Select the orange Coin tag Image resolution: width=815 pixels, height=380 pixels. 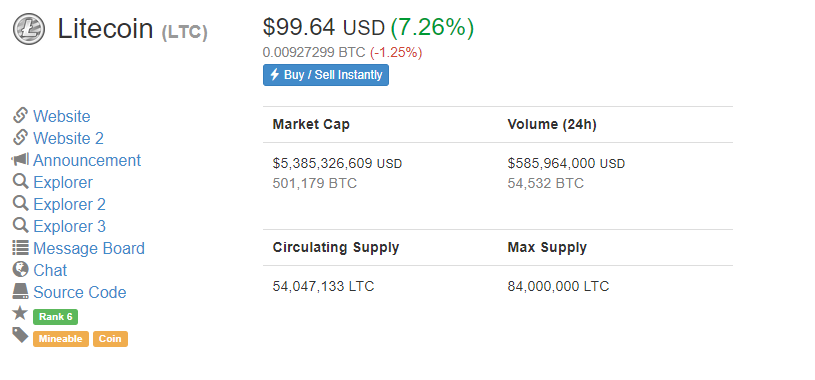coord(110,339)
